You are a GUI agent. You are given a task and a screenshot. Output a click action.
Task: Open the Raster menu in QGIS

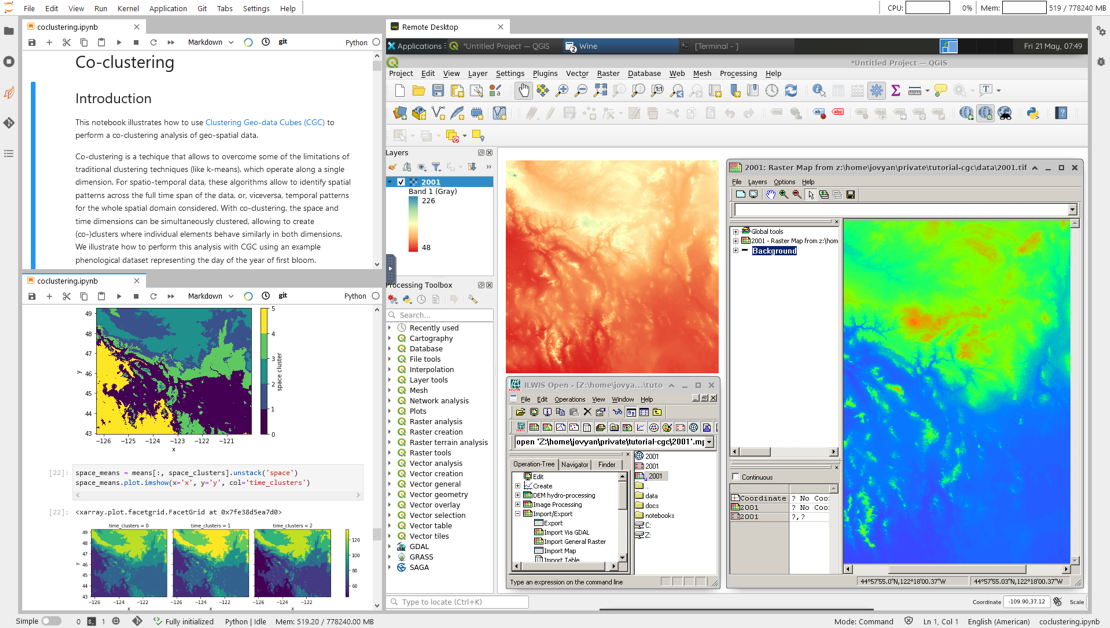[x=607, y=73]
